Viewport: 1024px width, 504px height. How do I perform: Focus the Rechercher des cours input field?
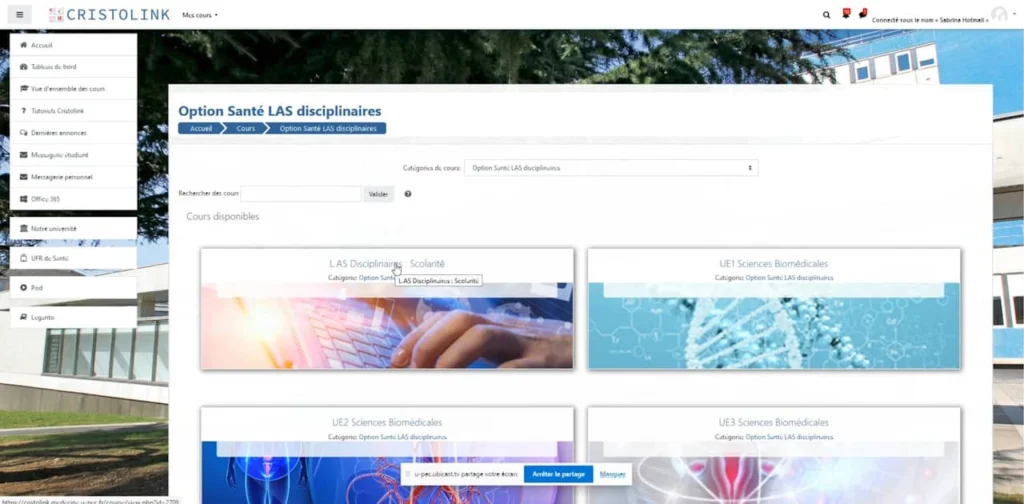coord(300,194)
